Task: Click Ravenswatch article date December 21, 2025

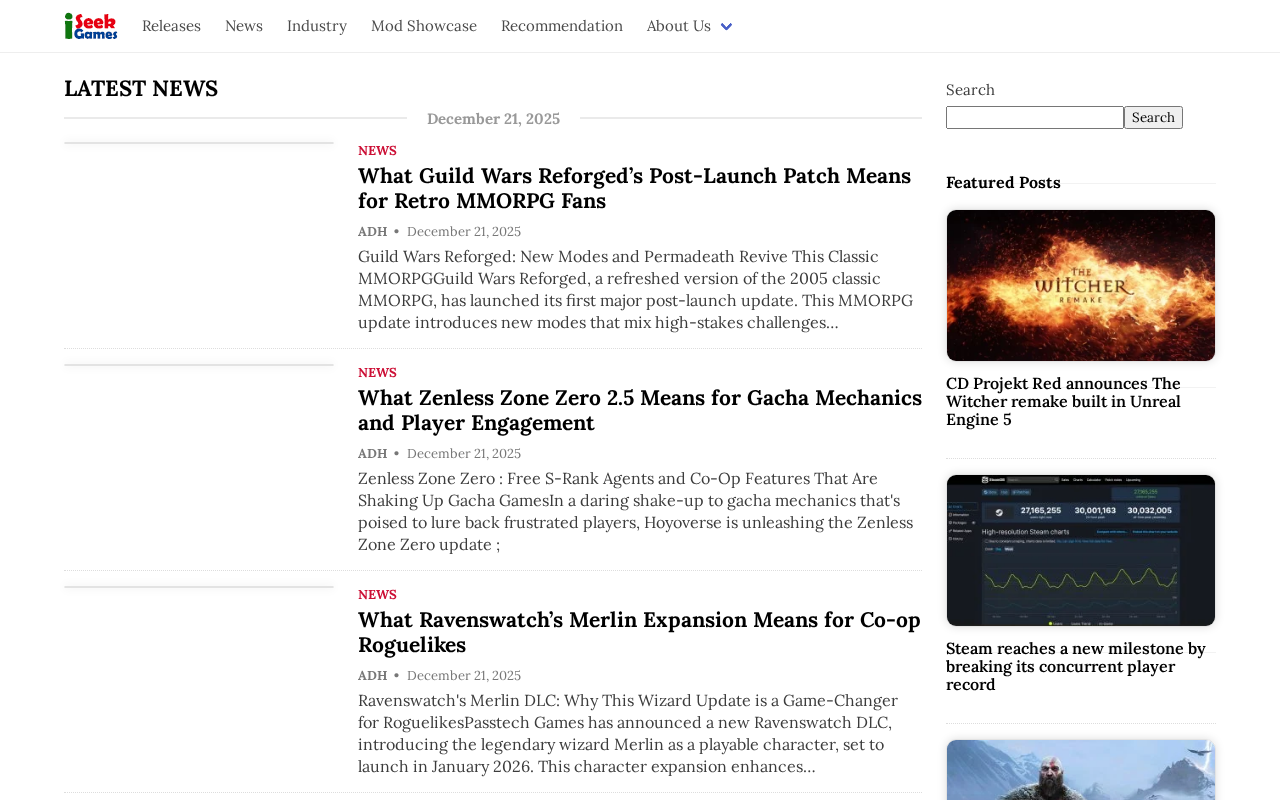Action: (x=464, y=676)
